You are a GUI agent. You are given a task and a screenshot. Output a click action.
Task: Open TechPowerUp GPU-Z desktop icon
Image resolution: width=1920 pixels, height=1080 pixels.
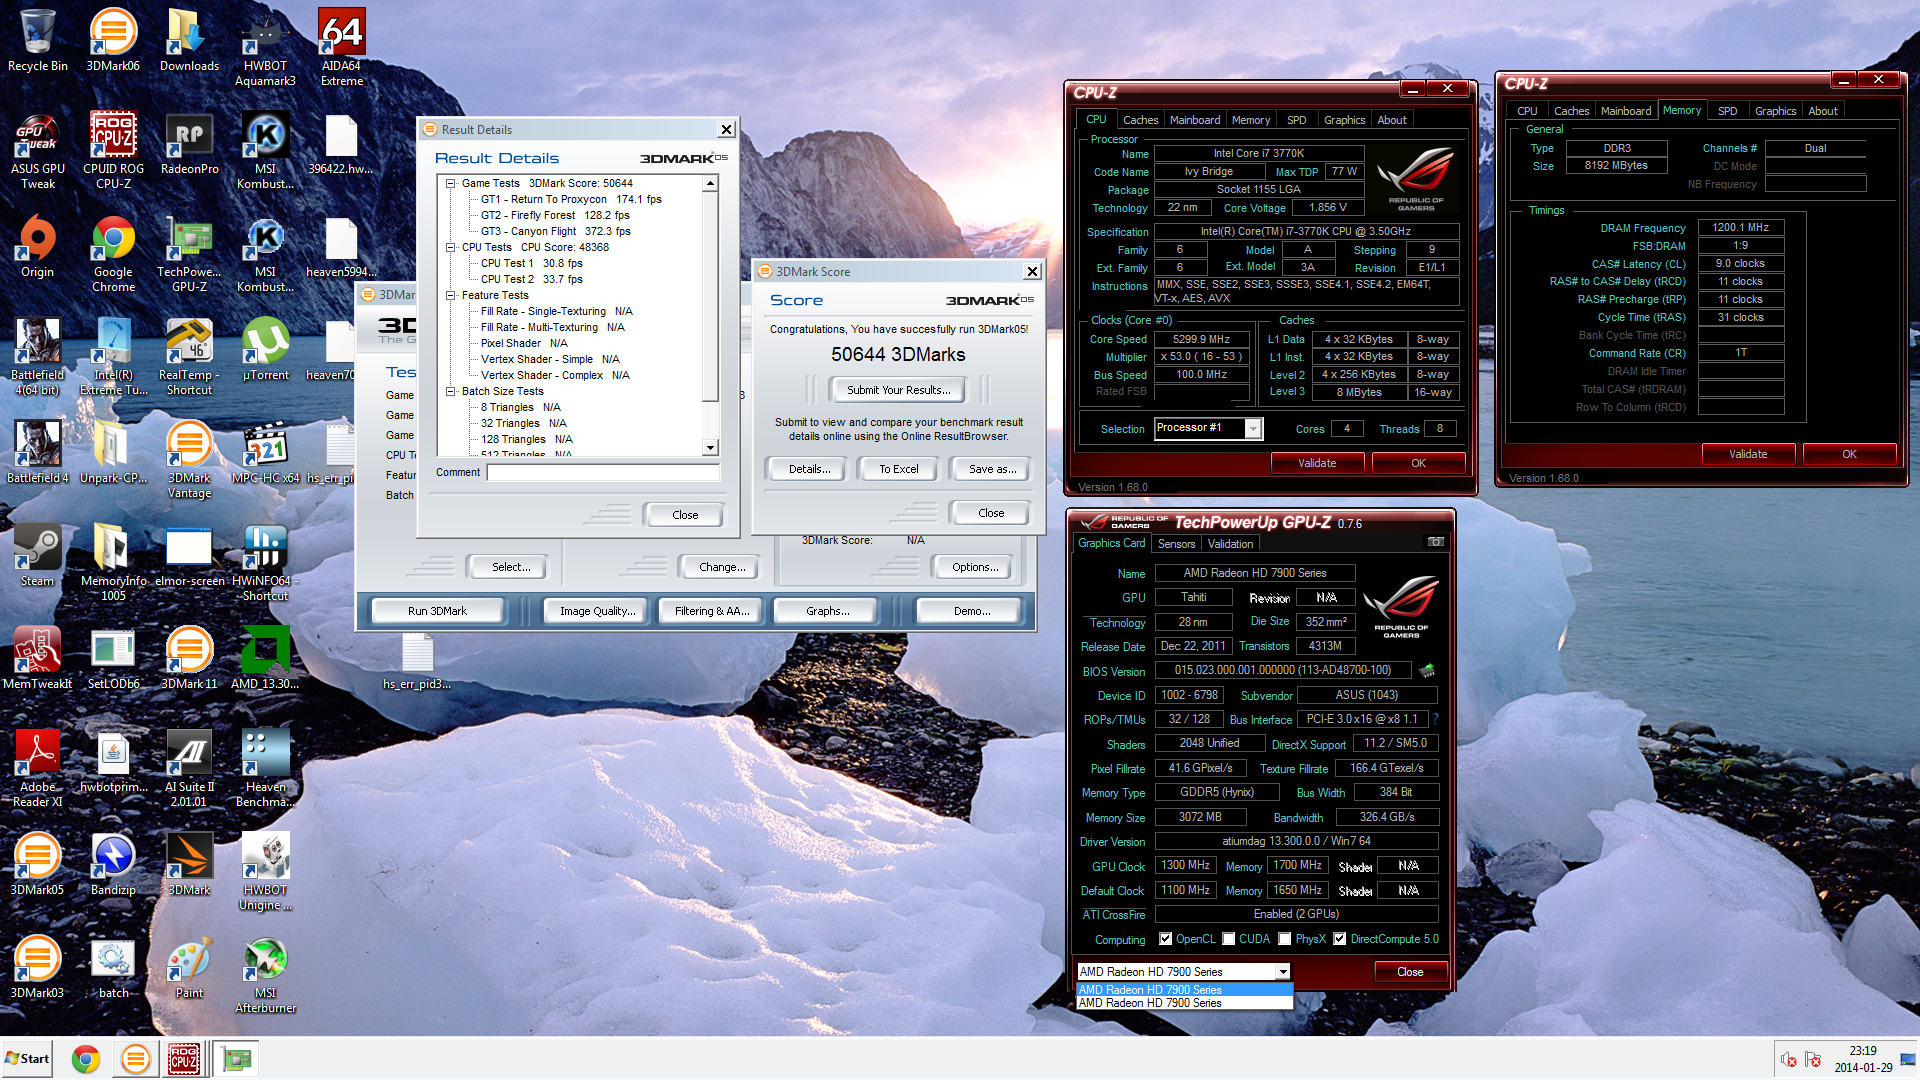click(189, 253)
